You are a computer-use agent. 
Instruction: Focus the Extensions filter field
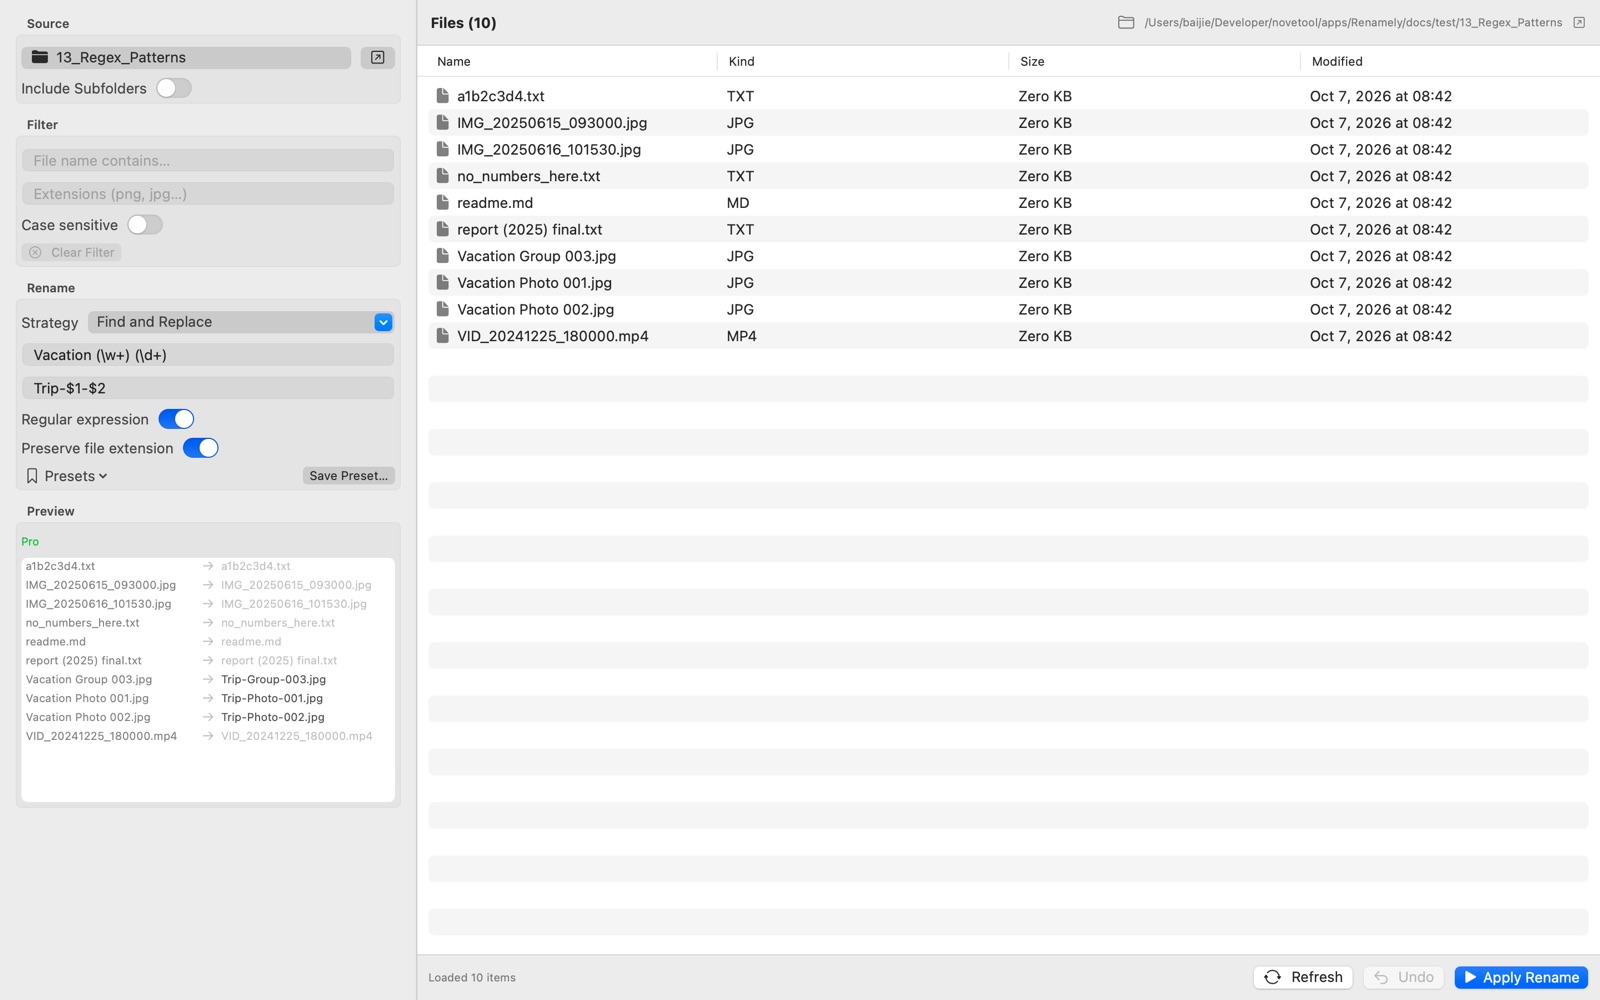click(x=208, y=194)
